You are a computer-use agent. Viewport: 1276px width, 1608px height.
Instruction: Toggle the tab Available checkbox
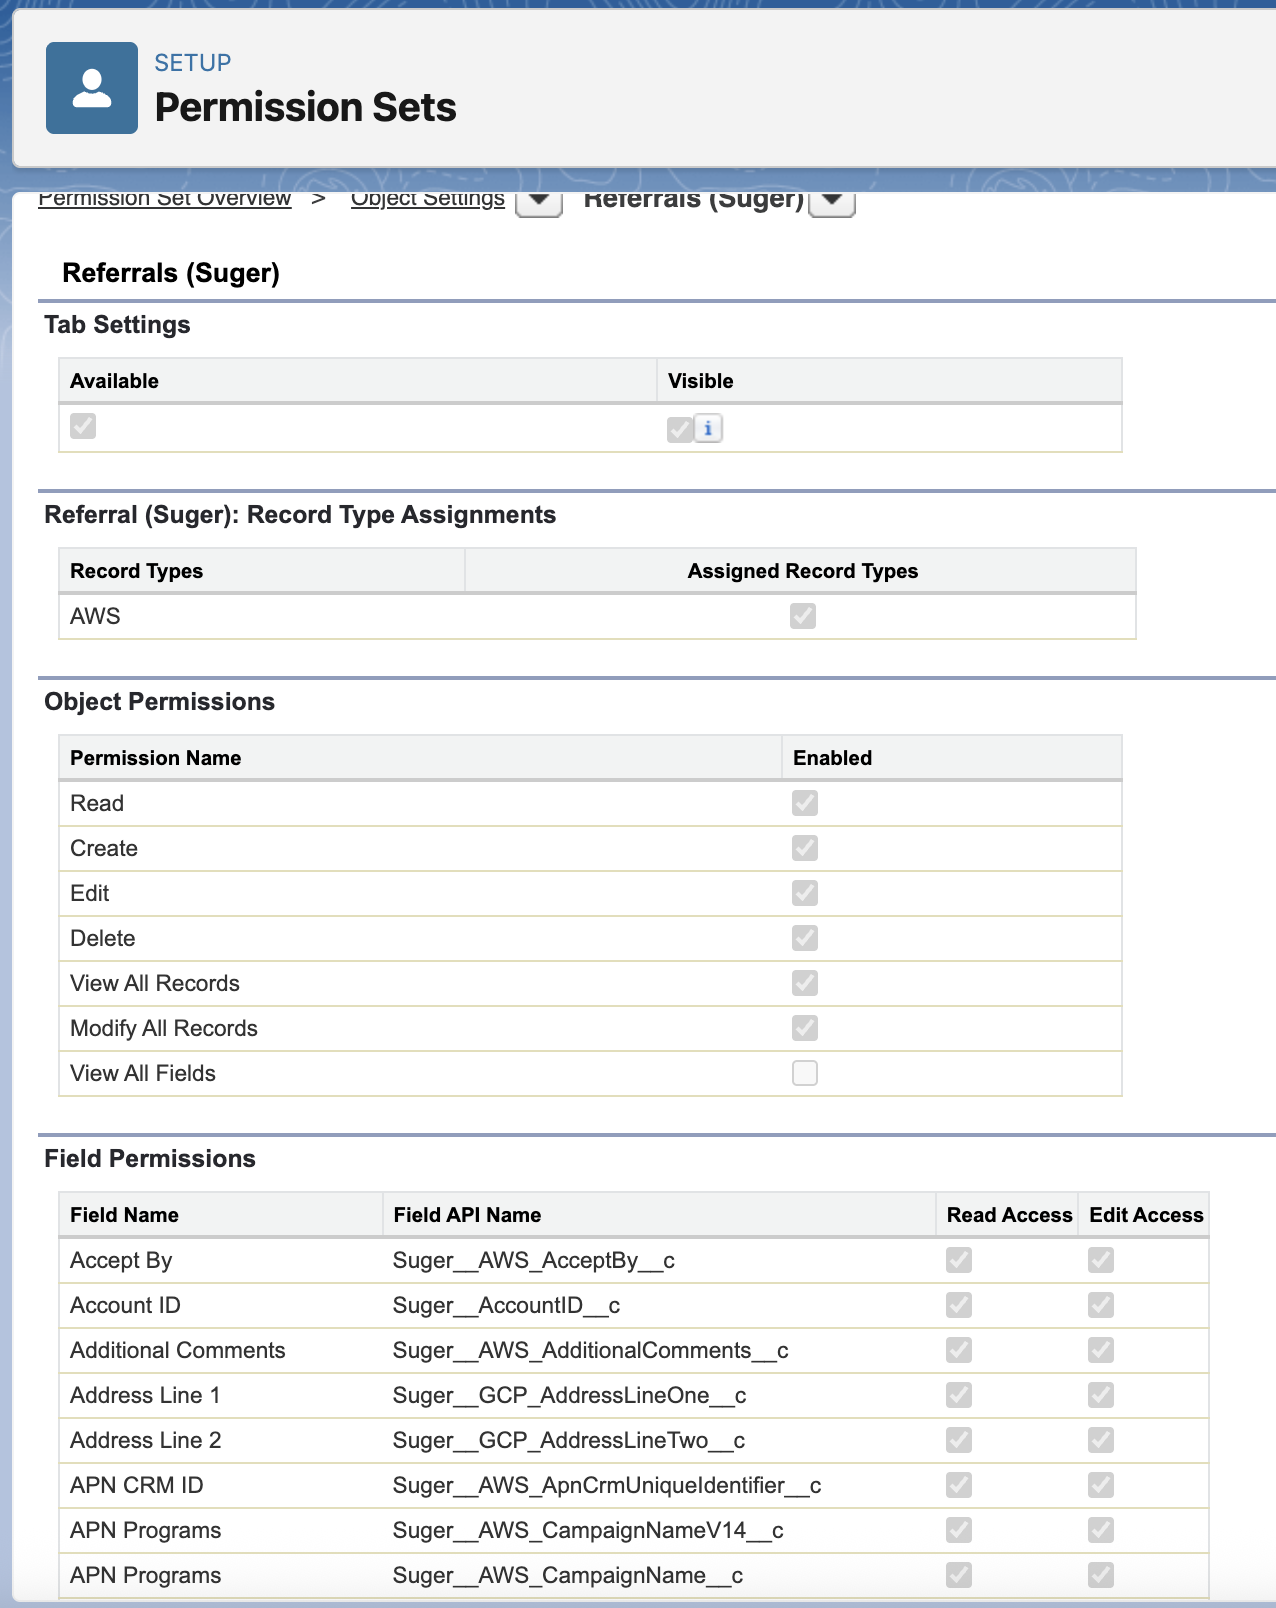(x=83, y=426)
